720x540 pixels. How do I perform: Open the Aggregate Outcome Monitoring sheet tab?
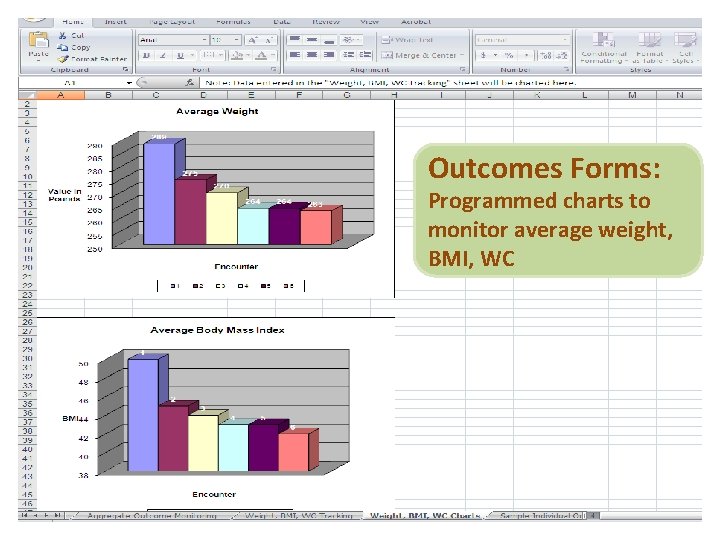tap(152, 516)
